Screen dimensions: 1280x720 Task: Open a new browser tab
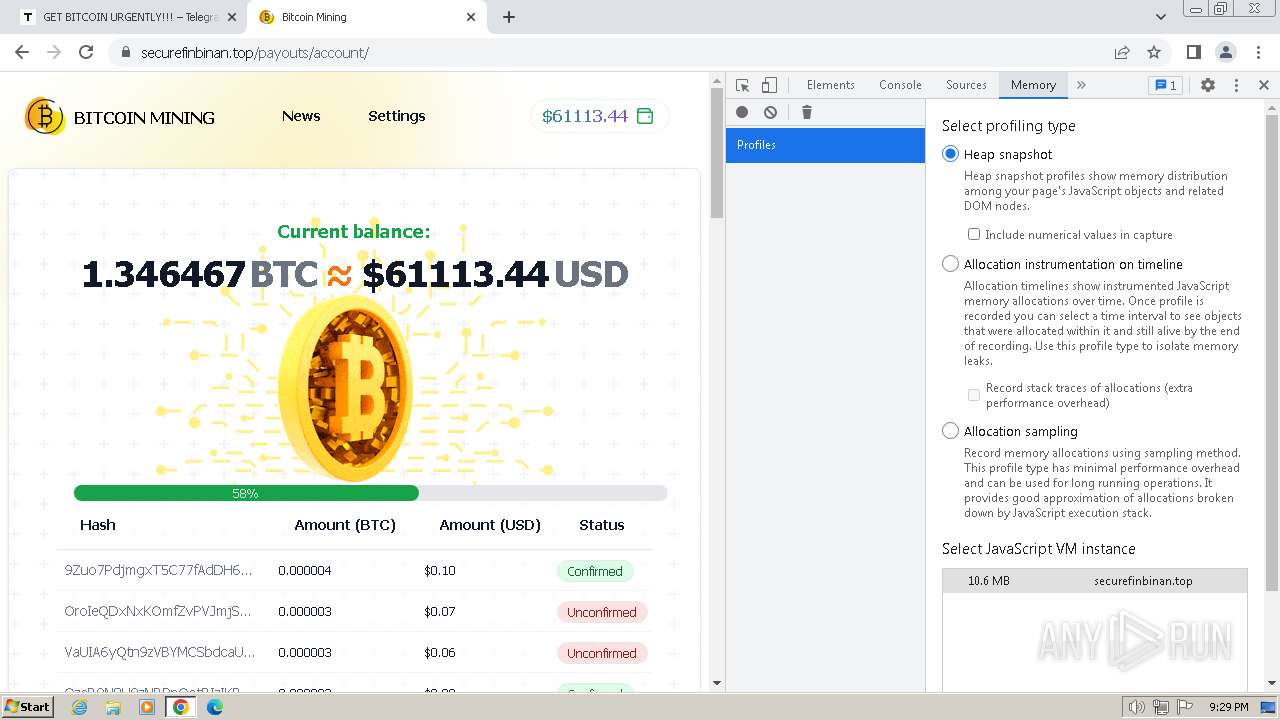(509, 17)
